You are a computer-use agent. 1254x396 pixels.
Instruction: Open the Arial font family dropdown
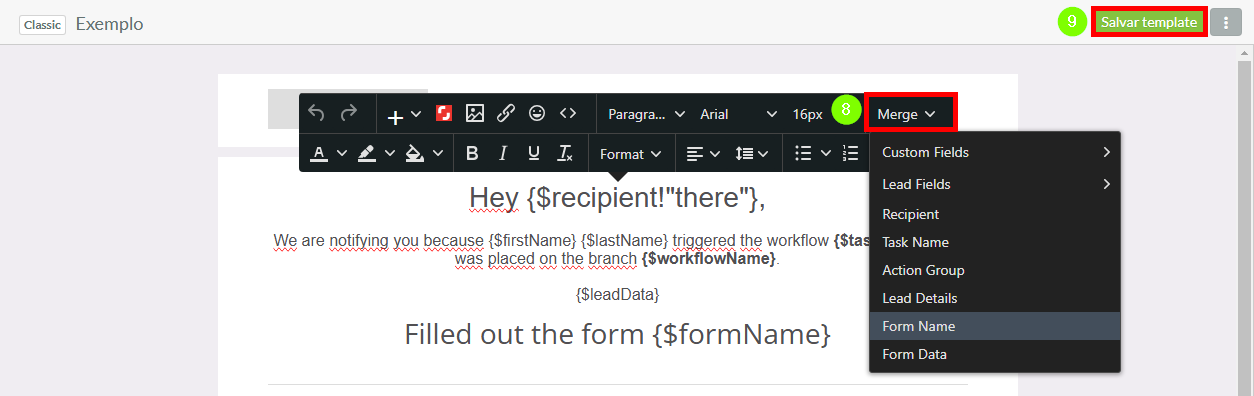pos(738,114)
